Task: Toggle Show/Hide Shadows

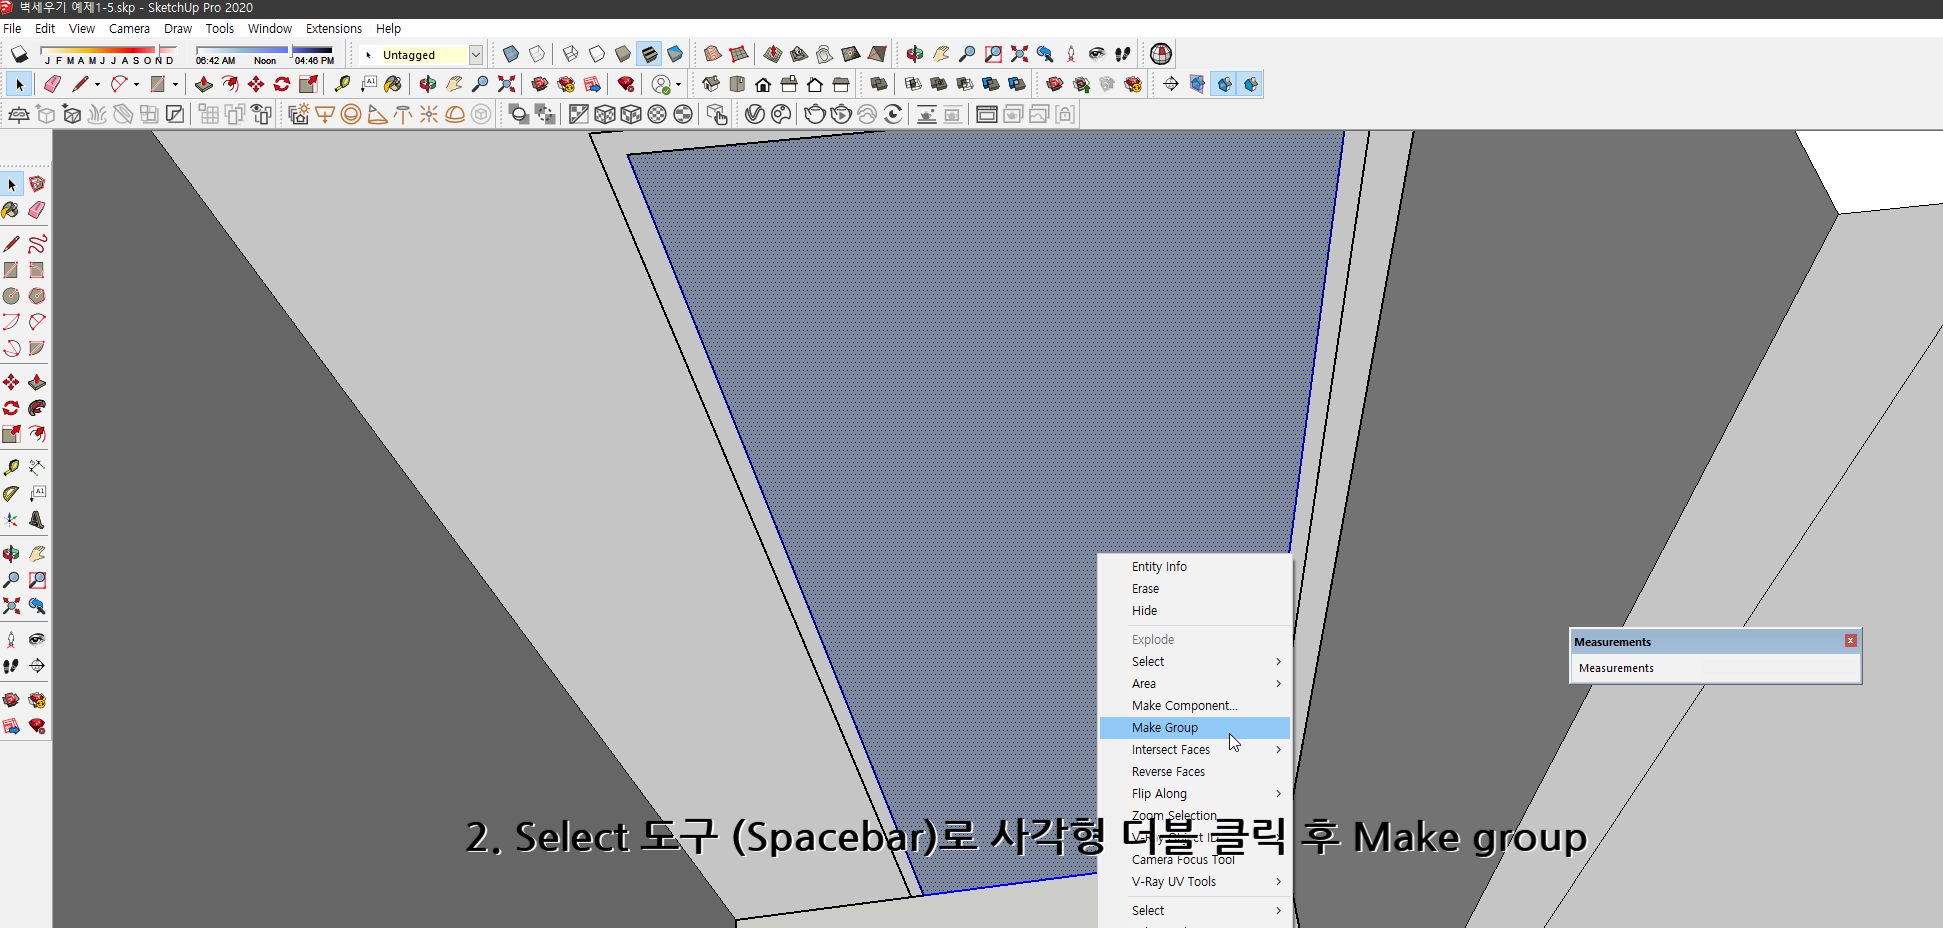Action: click(x=20, y=54)
